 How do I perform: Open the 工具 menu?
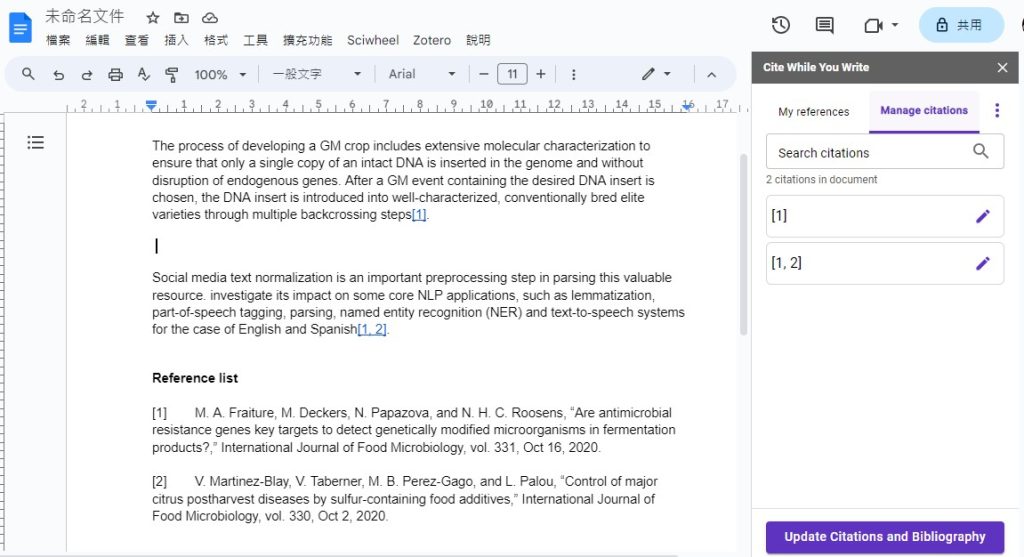pyautogui.click(x=255, y=40)
